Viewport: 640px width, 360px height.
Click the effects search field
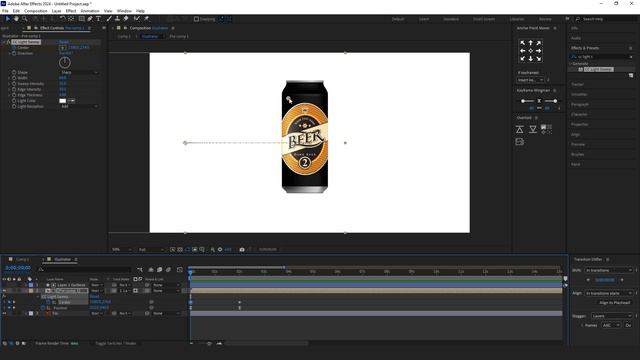pos(602,57)
